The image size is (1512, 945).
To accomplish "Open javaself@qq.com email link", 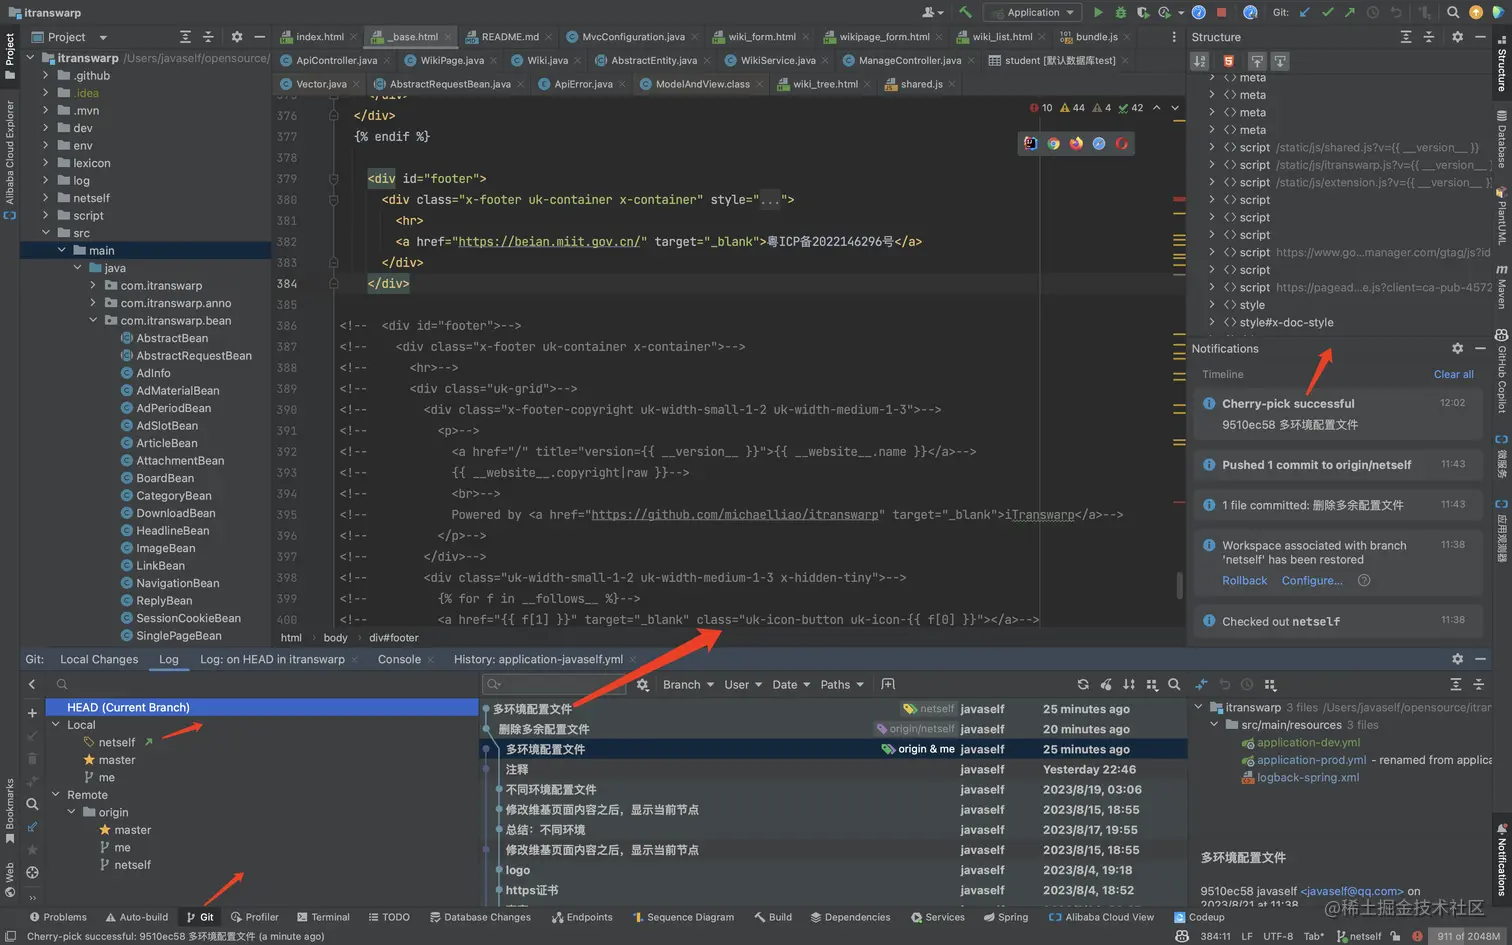I will pos(1352,891).
